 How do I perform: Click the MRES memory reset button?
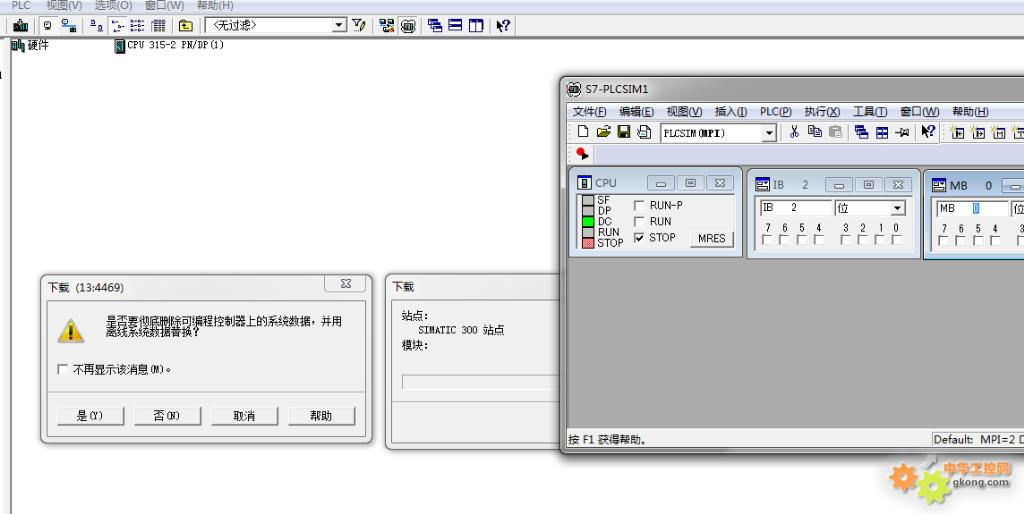pyautogui.click(x=712, y=238)
